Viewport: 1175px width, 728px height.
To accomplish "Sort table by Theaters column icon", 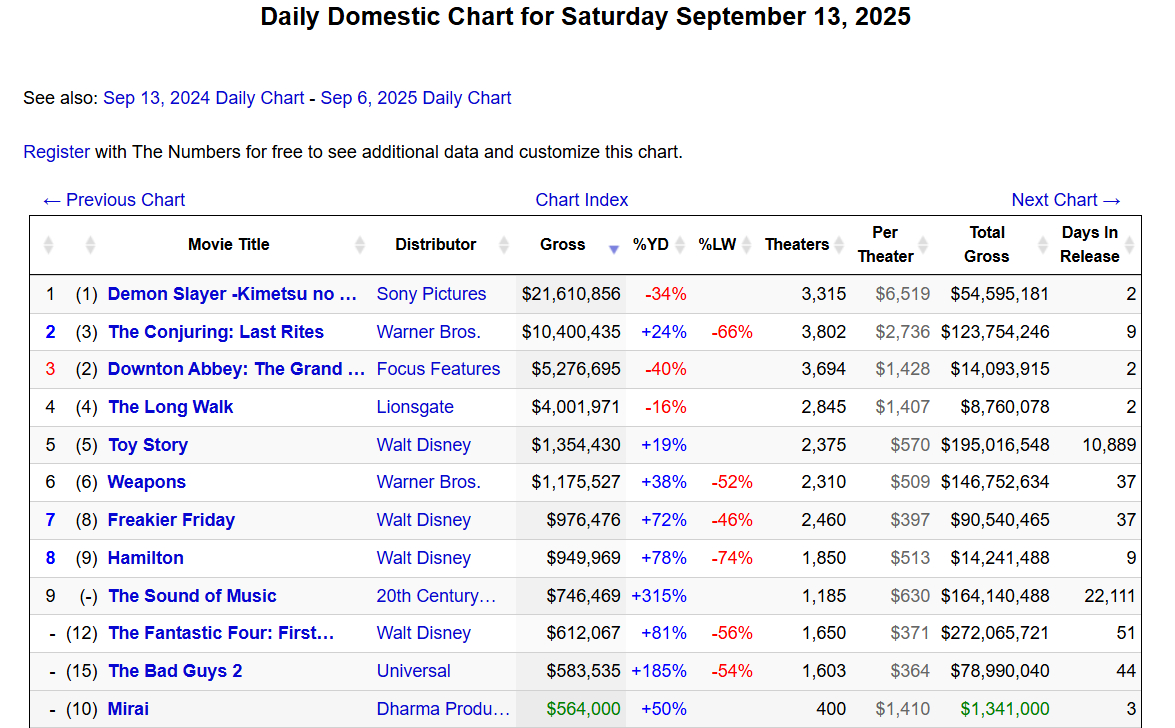I will click(x=838, y=245).
